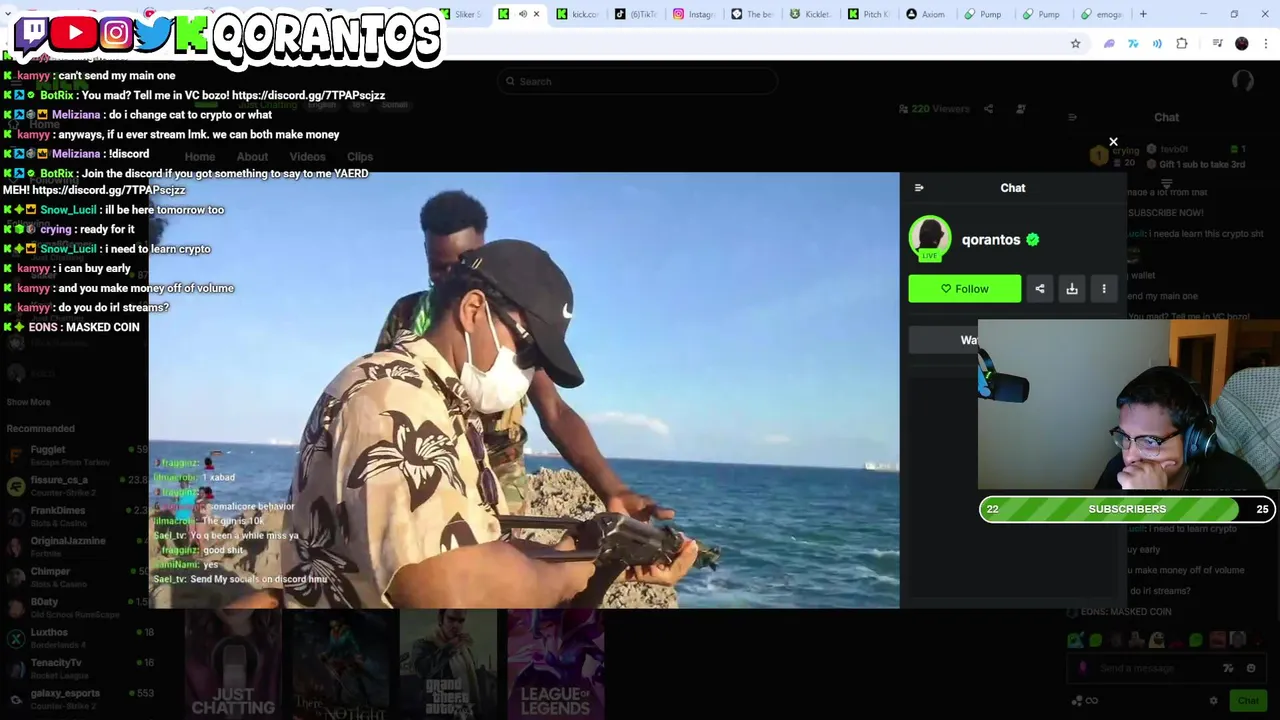Click the Kick search field
1280x720 pixels.
pos(638,81)
